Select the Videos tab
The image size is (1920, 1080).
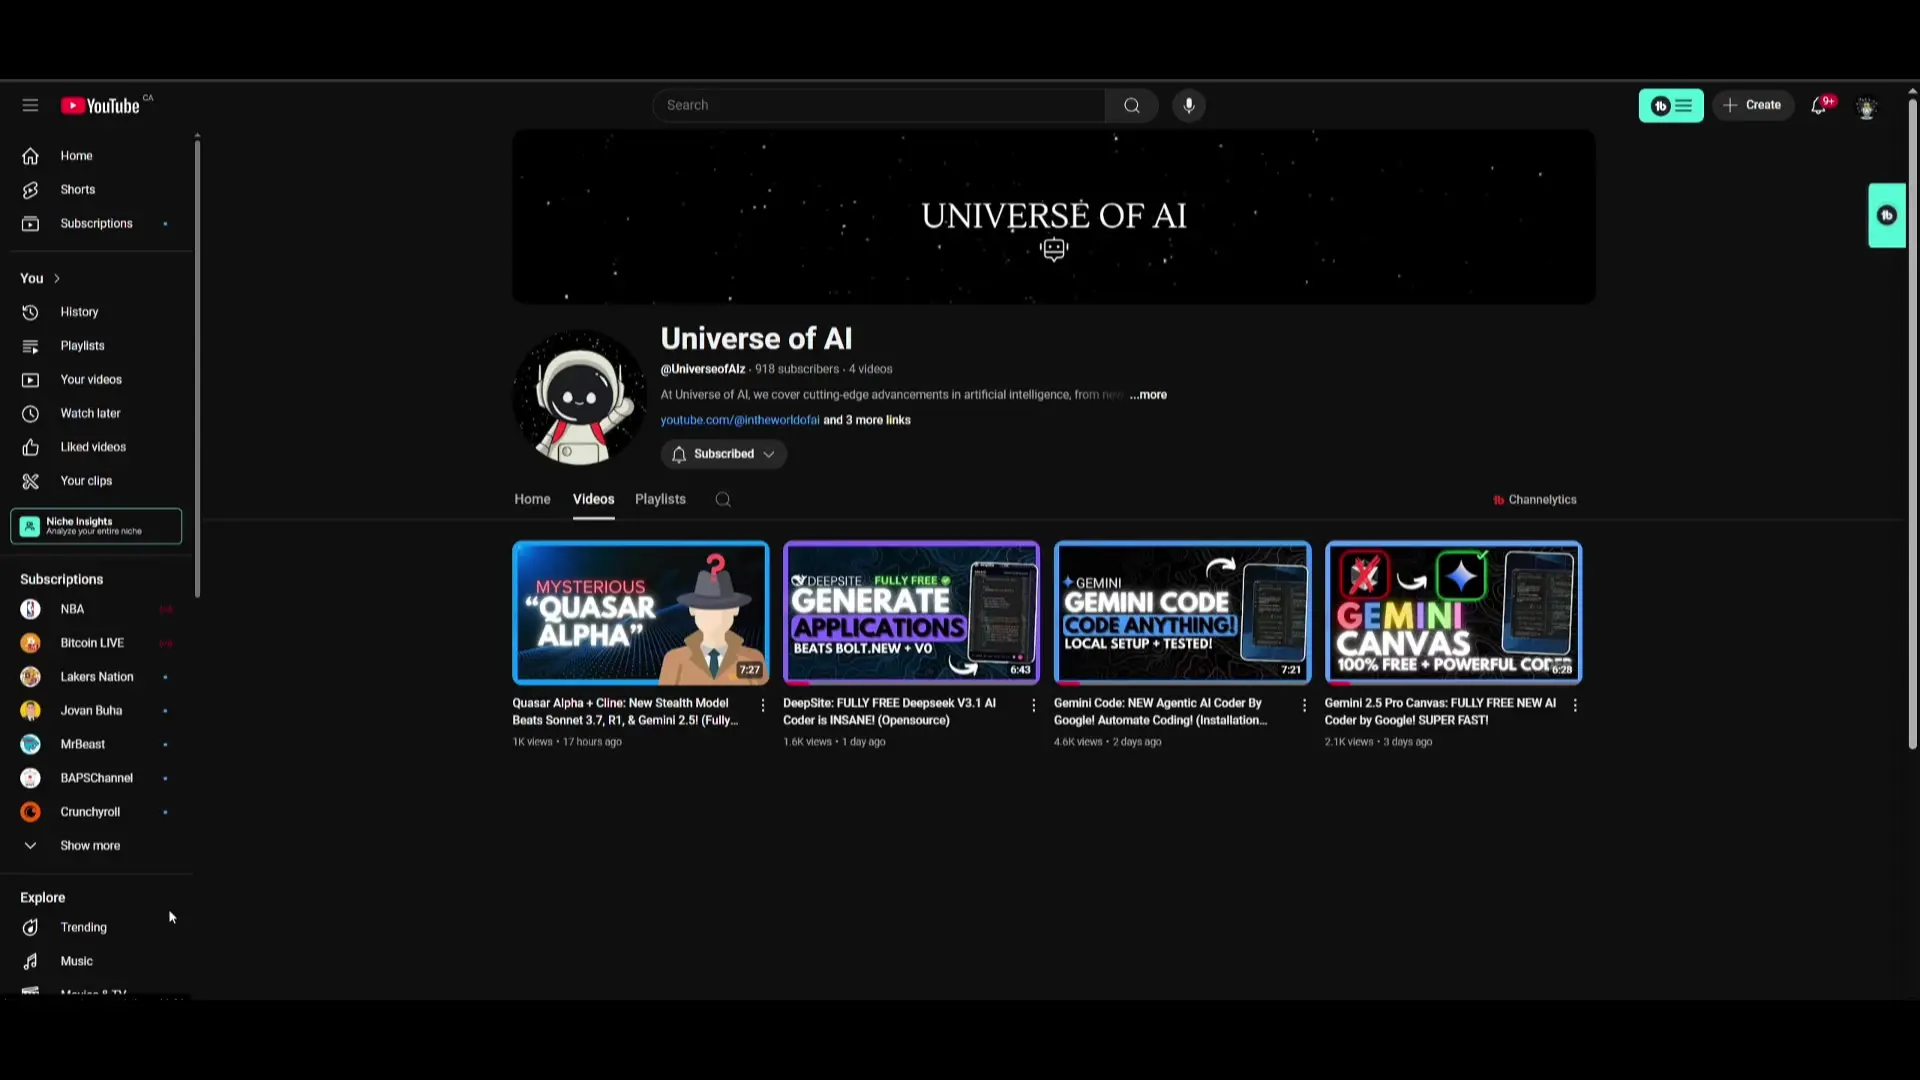click(x=593, y=499)
